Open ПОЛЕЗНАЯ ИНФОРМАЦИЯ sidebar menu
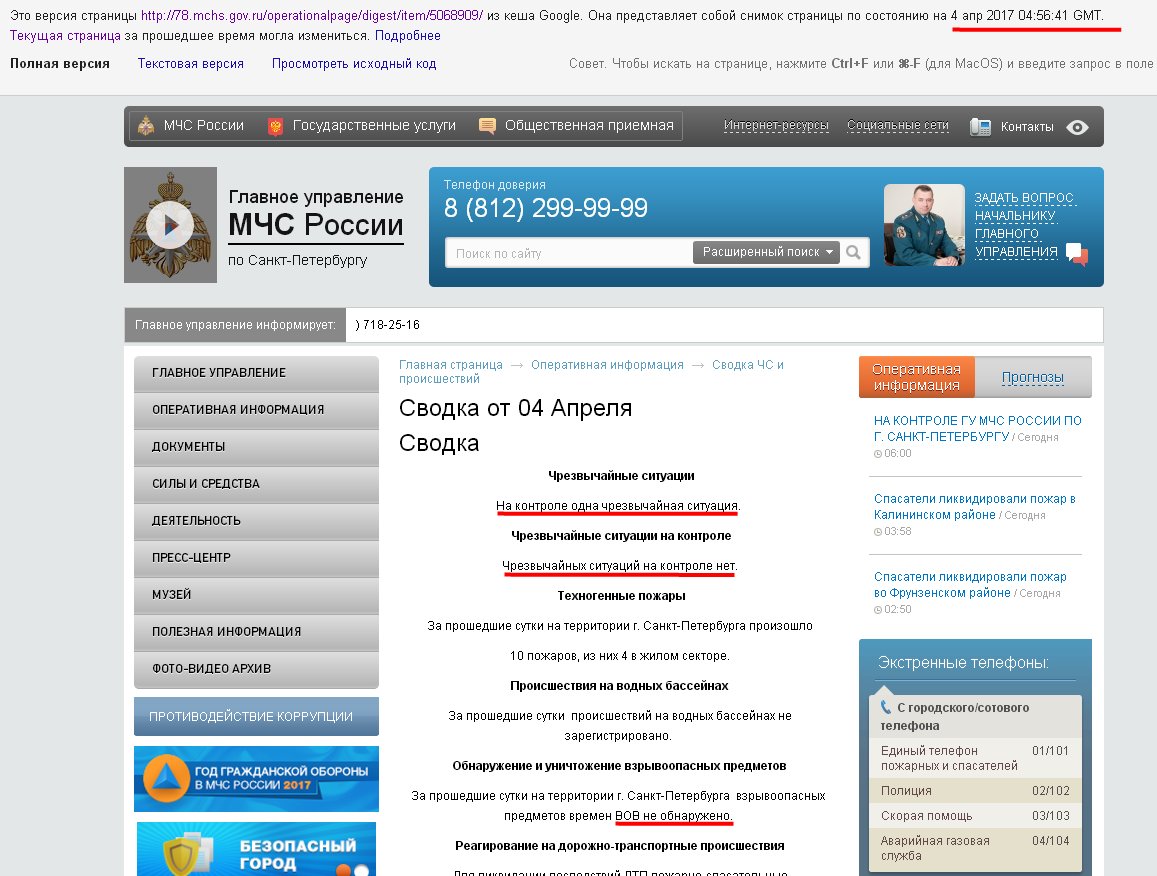 click(256, 632)
